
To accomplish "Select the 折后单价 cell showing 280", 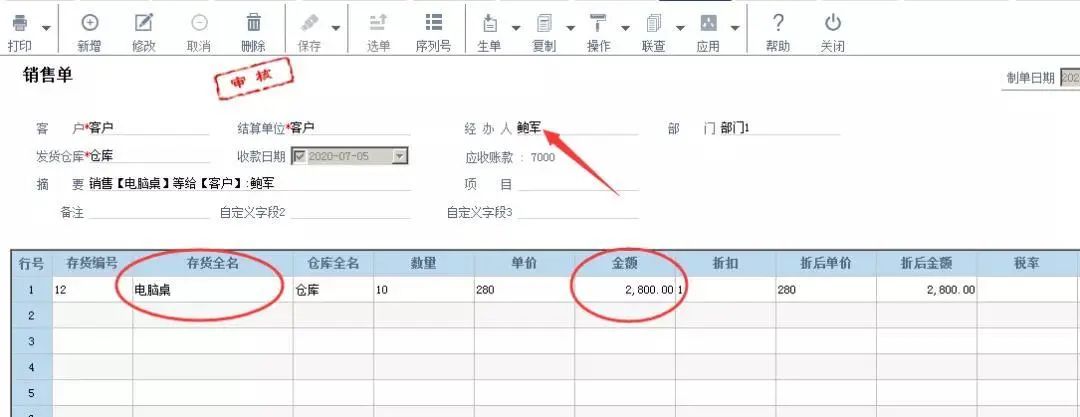I will tap(826, 289).
